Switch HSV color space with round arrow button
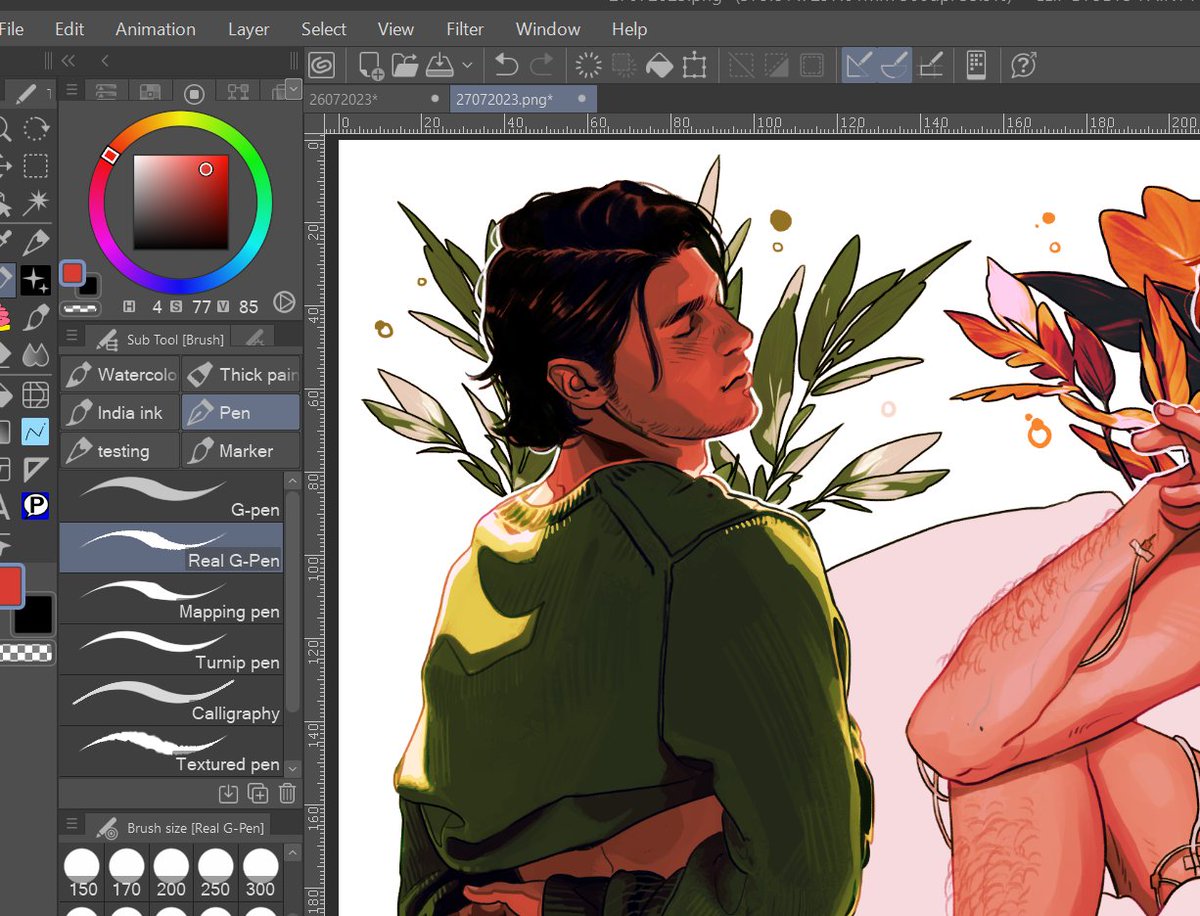The image size is (1200, 916). (283, 303)
